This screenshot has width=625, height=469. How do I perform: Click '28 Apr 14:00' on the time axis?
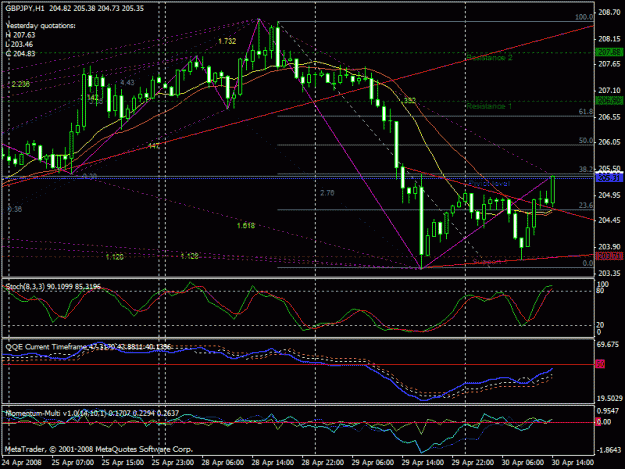coord(273,462)
